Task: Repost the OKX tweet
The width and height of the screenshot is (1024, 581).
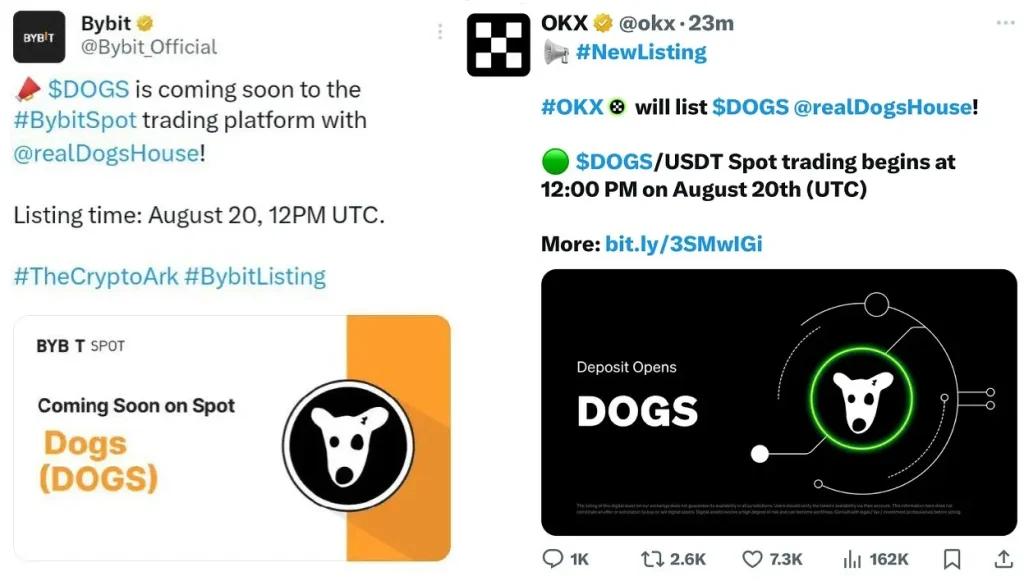Action: click(x=651, y=559)
